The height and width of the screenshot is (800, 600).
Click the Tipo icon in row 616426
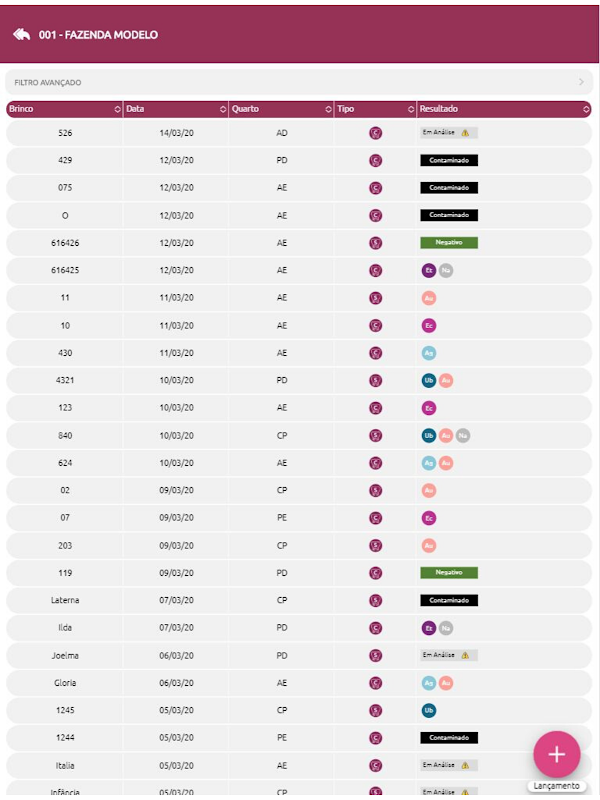coord(375,243)
